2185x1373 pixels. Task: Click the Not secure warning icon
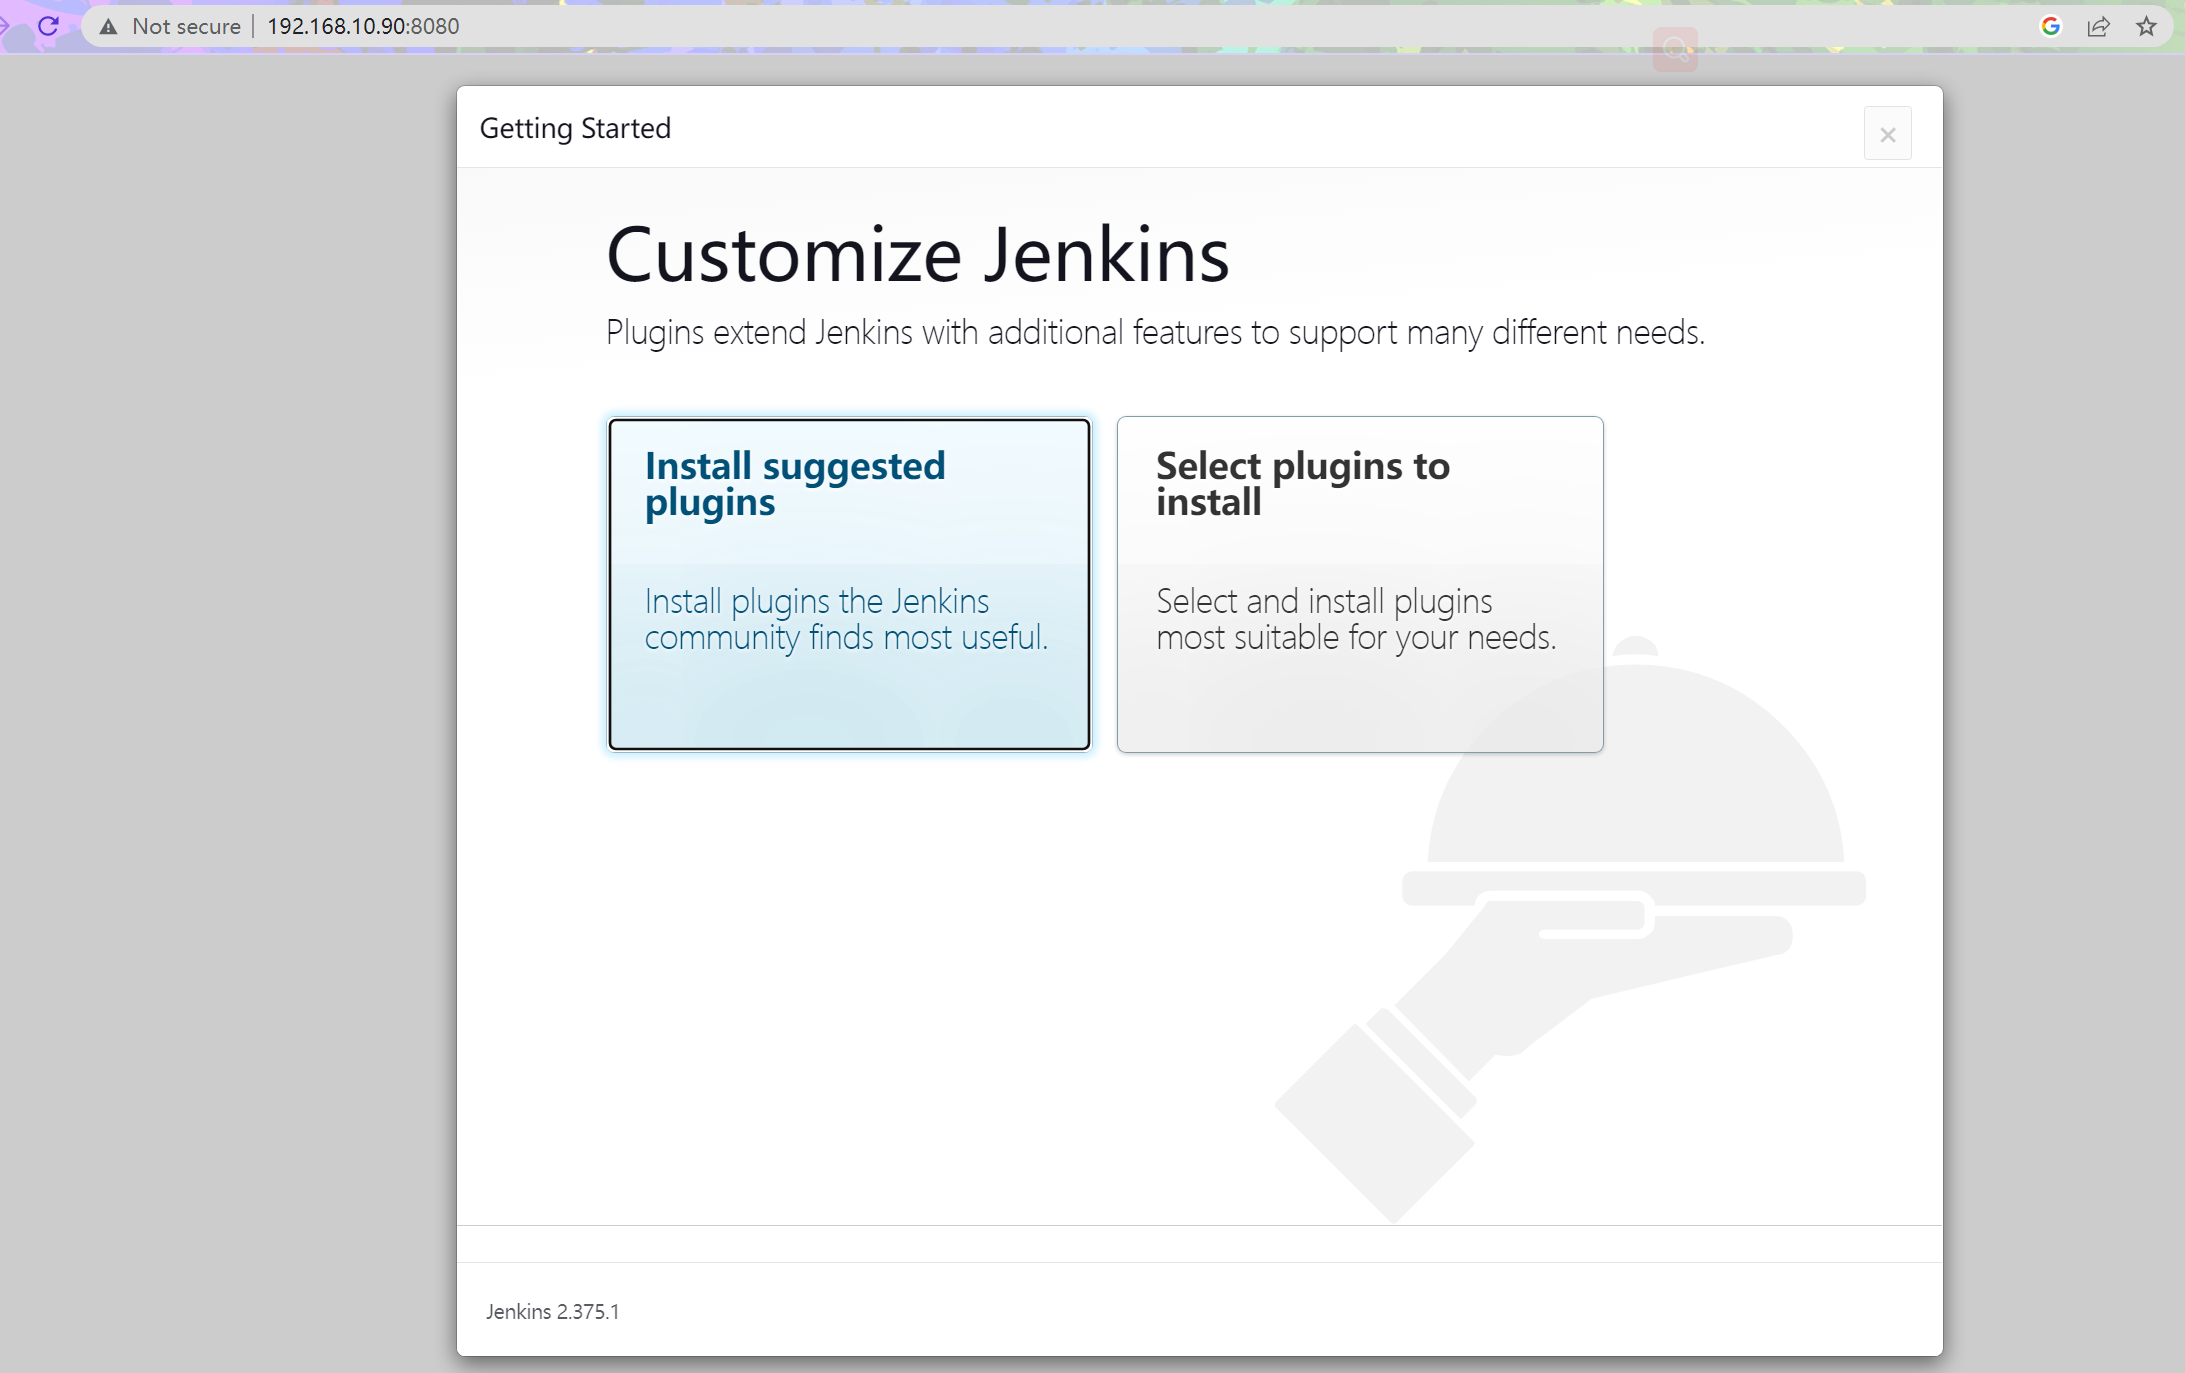click(x=108, y=26)
